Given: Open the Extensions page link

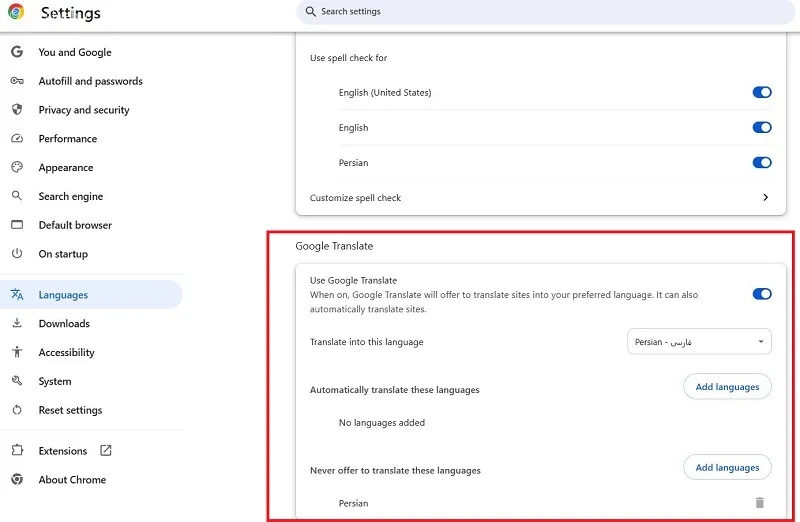Looking at the screenshot, I should click(x=63, y=451).
